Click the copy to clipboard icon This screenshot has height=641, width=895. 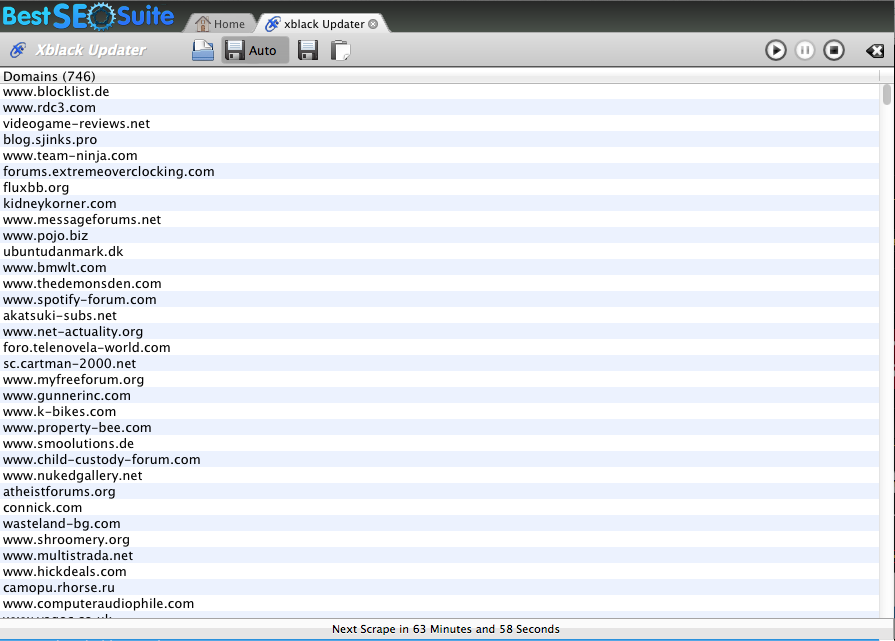pyautogui.click(x=340, y=50)
